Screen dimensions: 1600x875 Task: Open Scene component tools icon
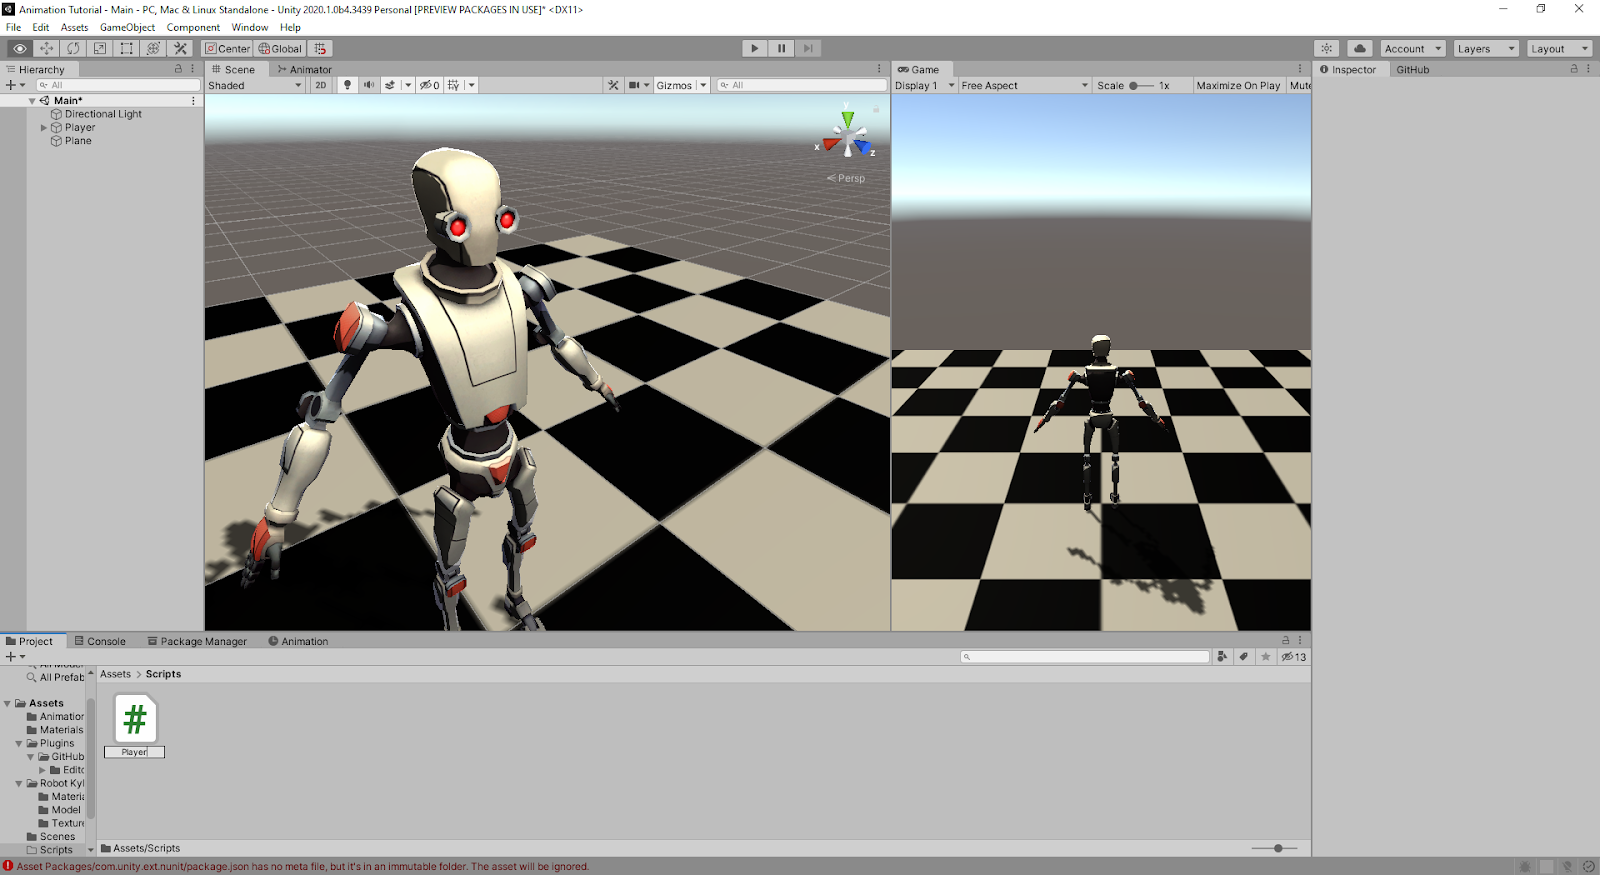coord(613,85)
